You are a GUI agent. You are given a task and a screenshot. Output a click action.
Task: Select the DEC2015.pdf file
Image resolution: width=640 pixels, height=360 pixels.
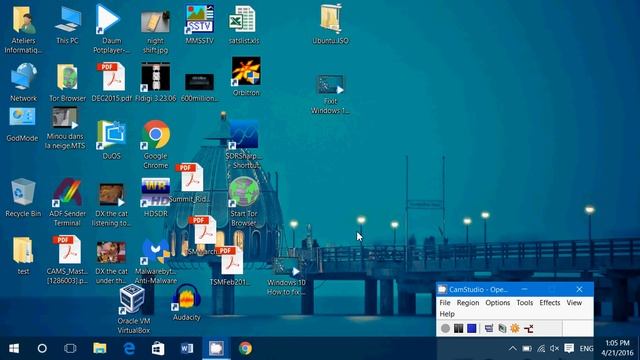click(111, 82)
